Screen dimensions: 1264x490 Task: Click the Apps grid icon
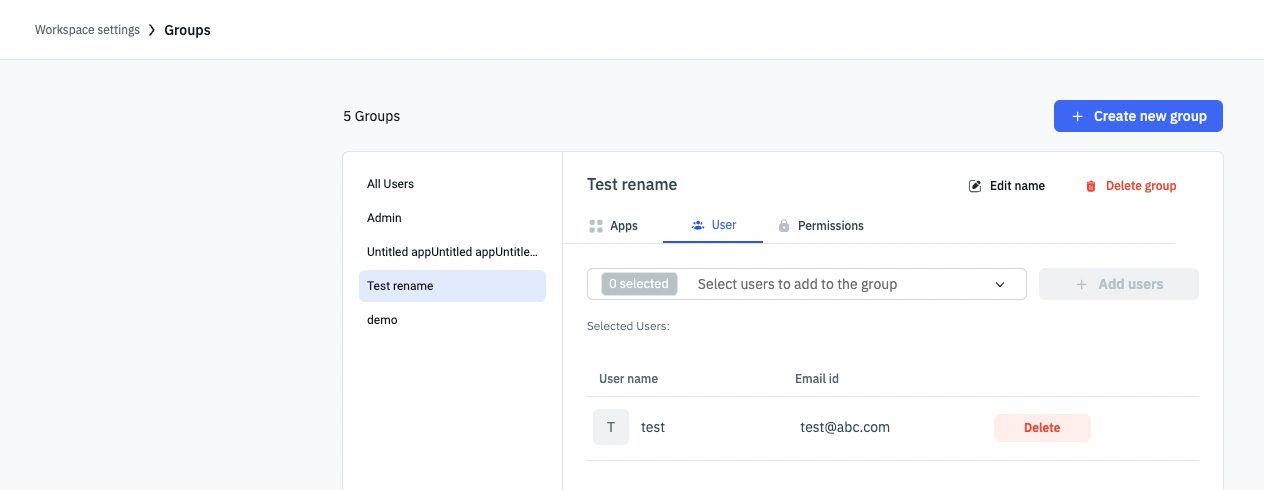(x=596, y=226)
